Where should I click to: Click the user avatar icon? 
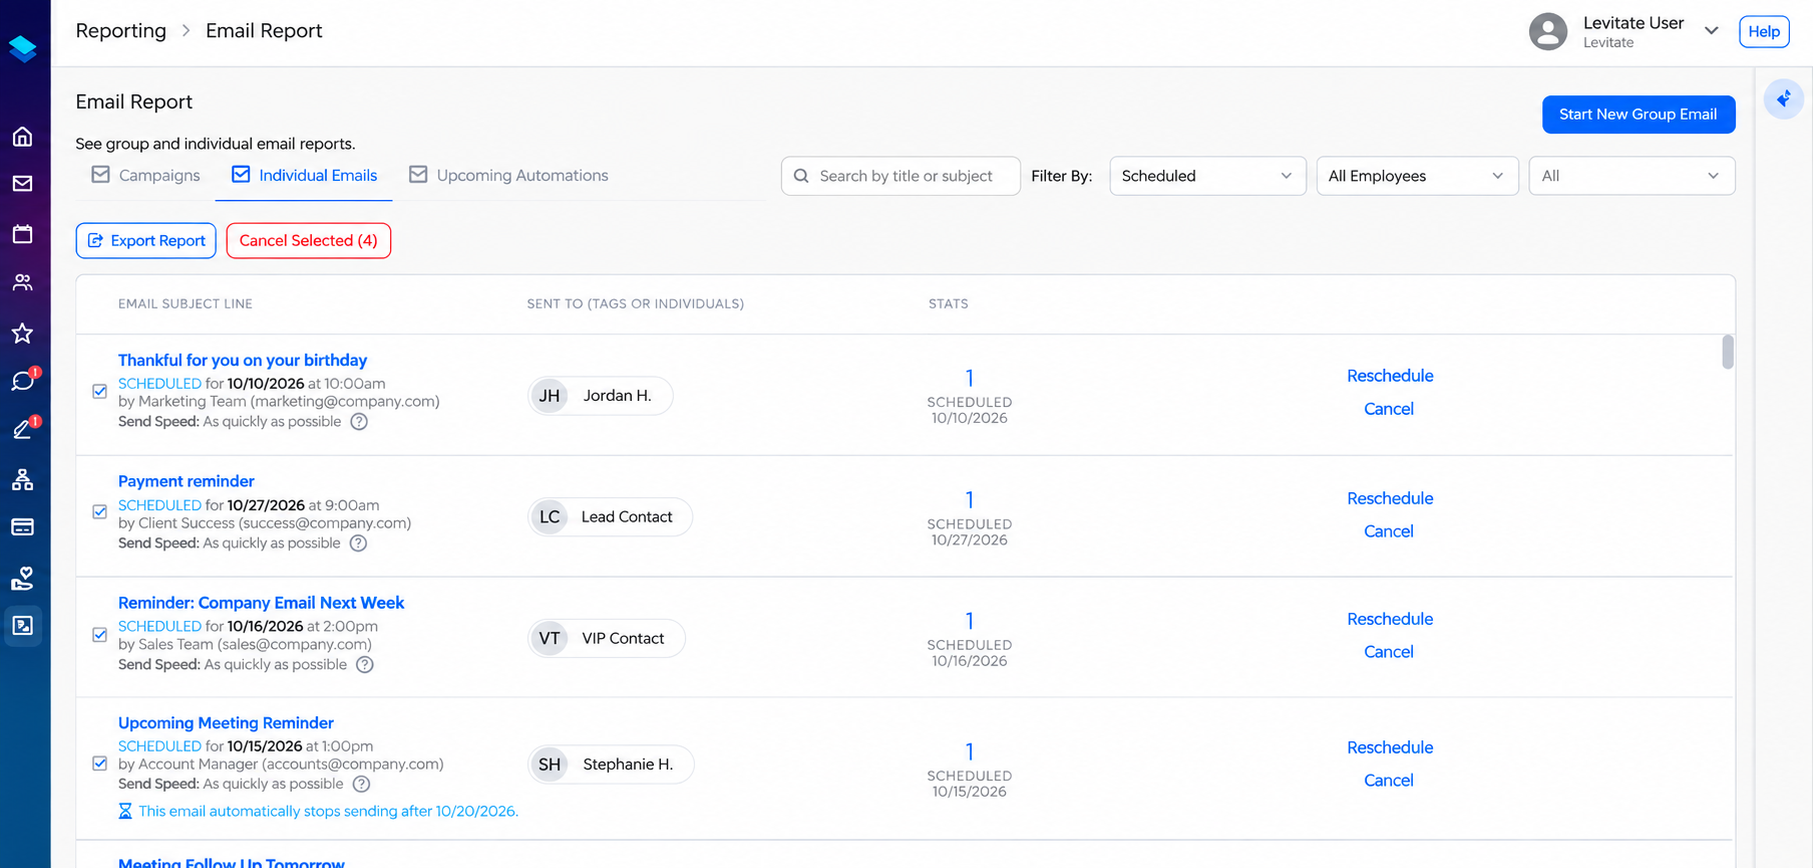(1548, 31)
